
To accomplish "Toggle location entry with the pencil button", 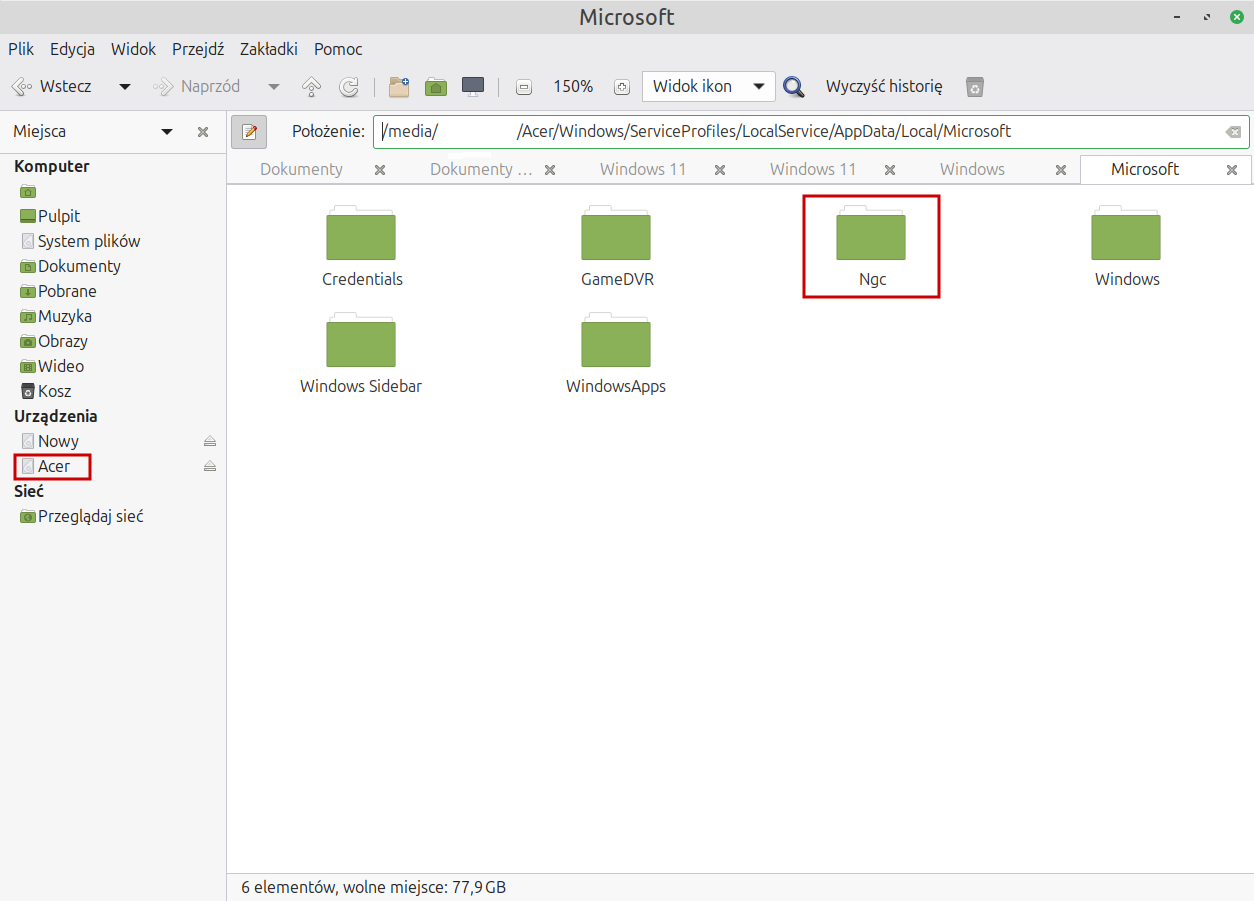I will [249, 131].
